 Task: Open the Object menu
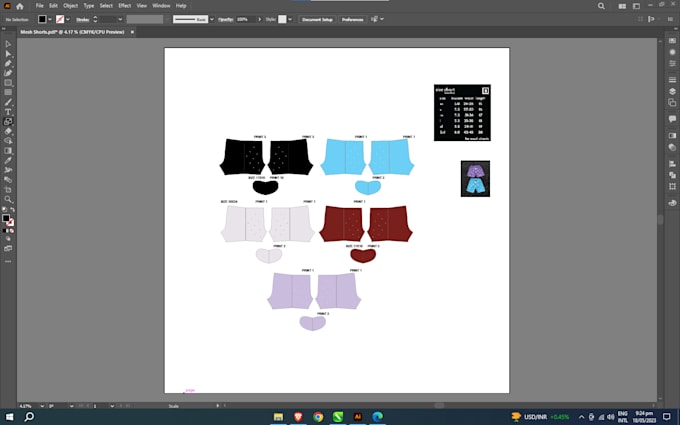[x=70, y=6]
